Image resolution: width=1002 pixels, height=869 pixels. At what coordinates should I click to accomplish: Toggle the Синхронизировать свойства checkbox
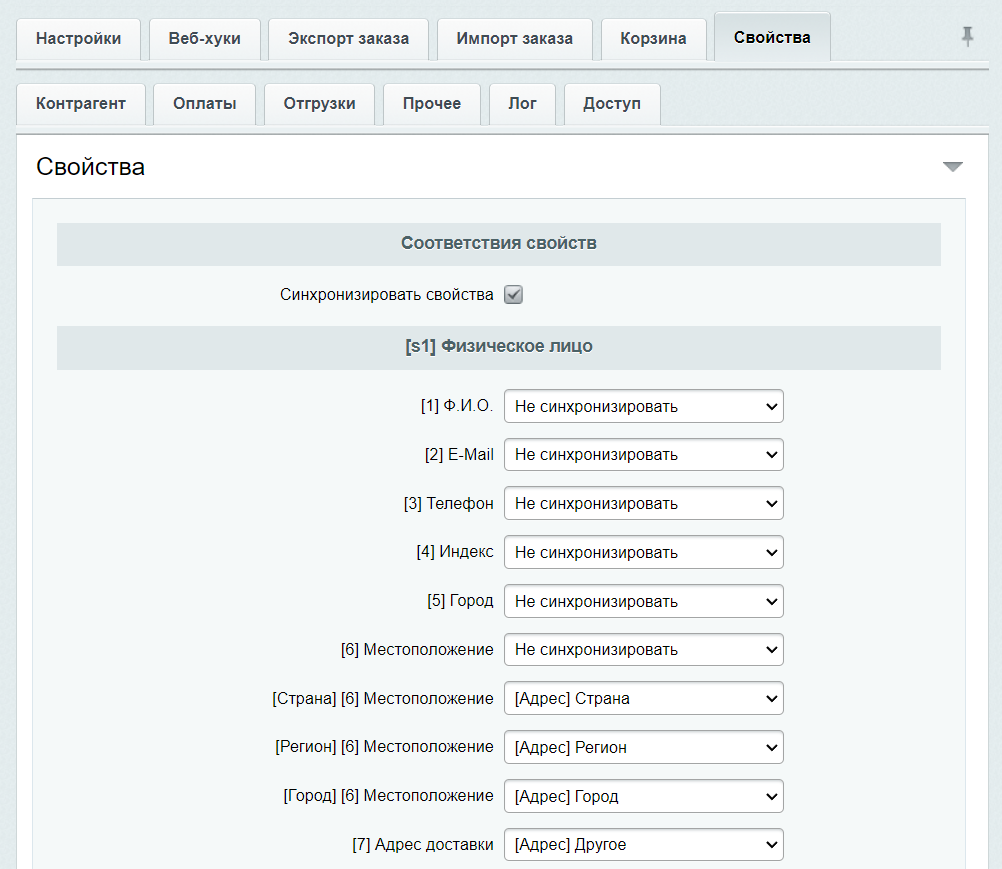click(513, 295)
